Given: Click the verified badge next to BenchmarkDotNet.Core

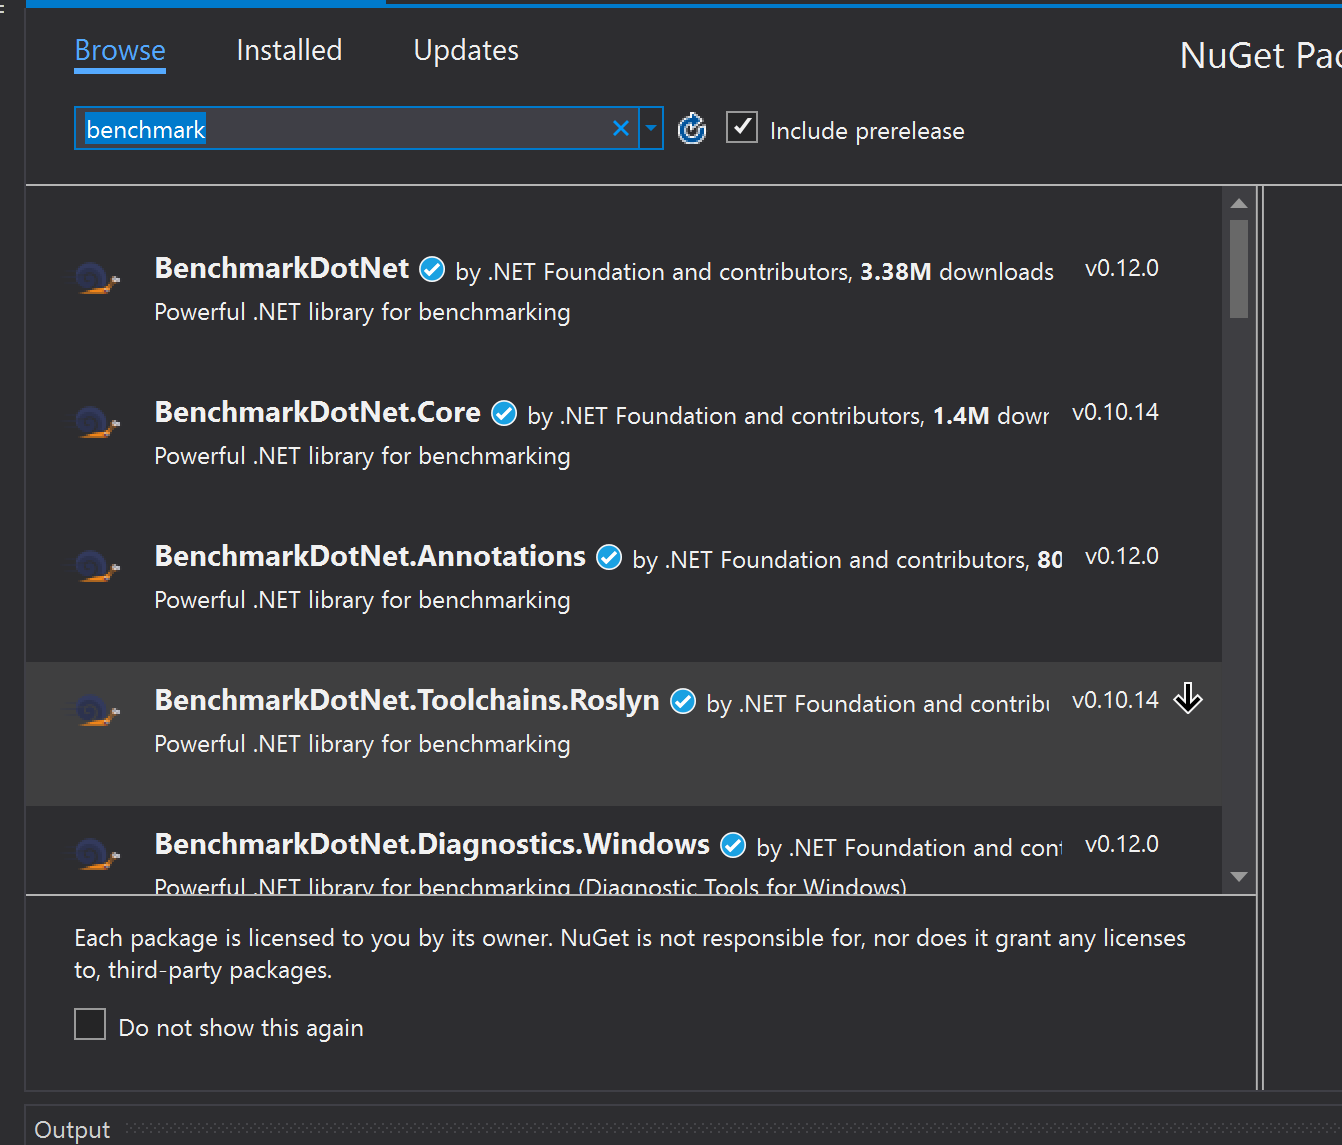Looking at the screenshot, I should [504, 413].
